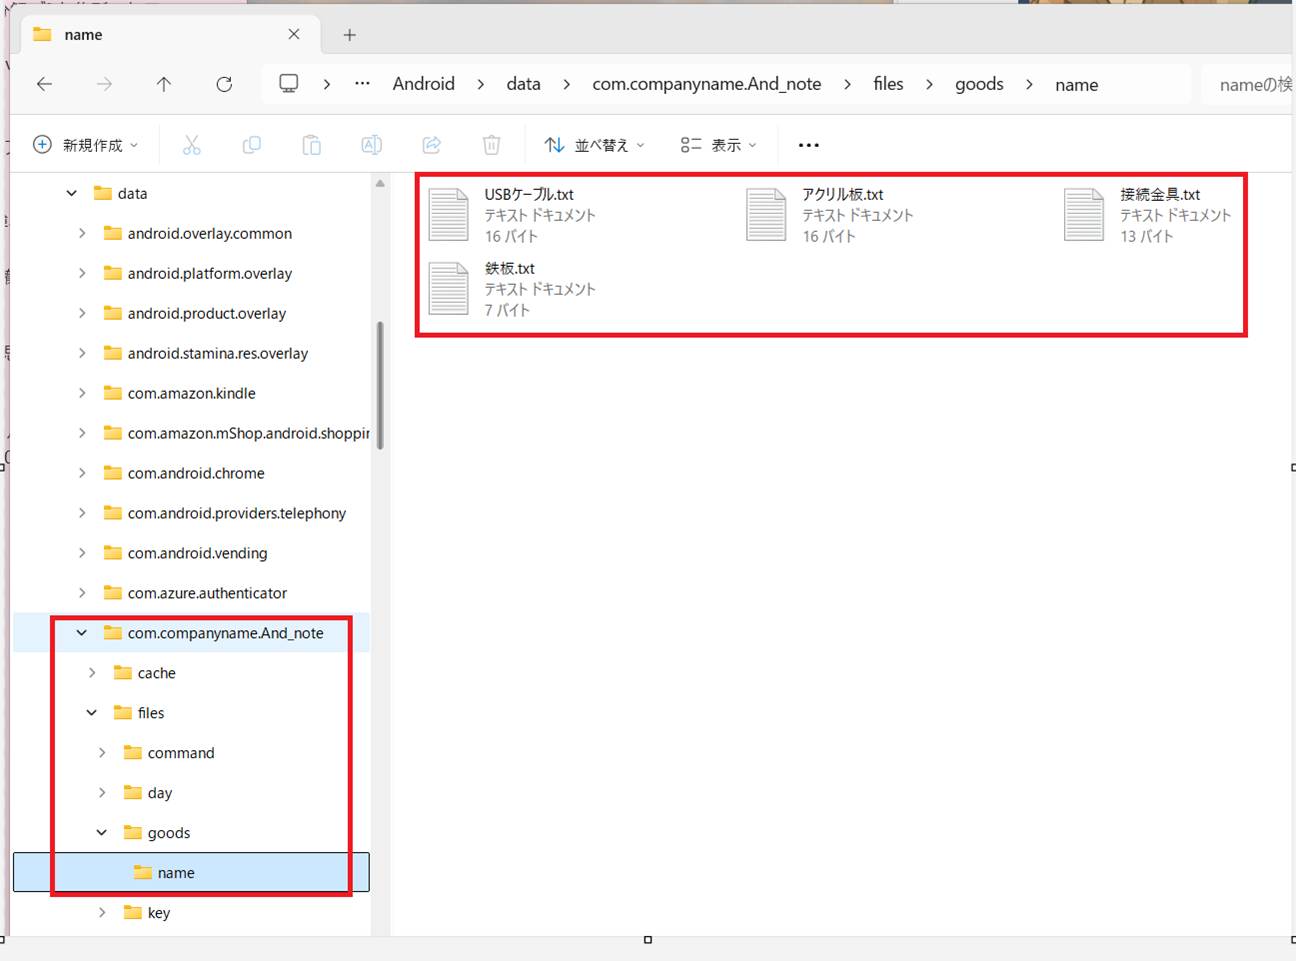Expand the command folder in tree
1296x961 pixels.
click(x=102, y=753)
